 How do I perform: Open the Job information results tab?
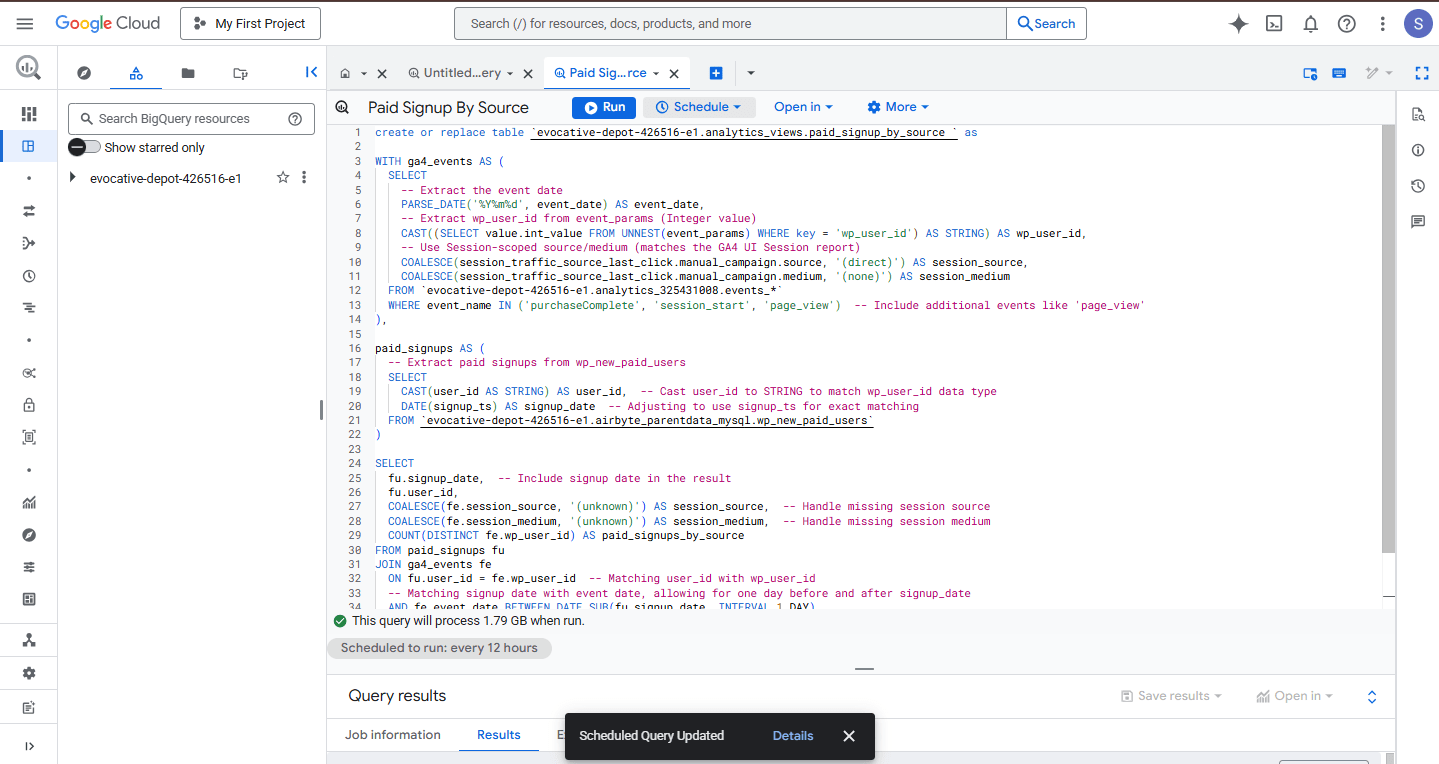pyautogui.click(x=393, y=735)
